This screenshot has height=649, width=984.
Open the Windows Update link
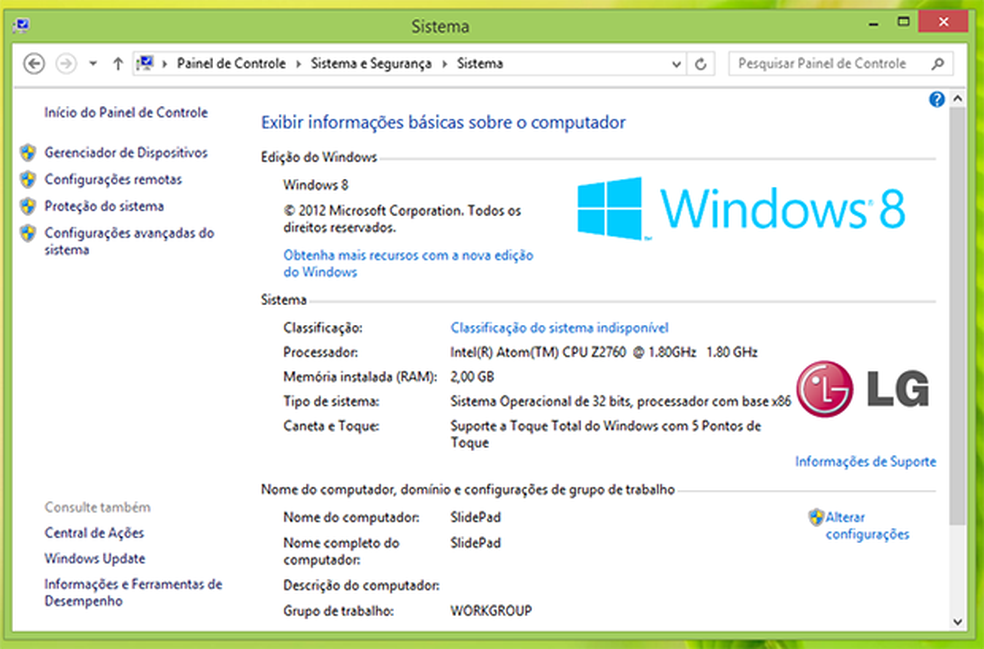[94, 558]
